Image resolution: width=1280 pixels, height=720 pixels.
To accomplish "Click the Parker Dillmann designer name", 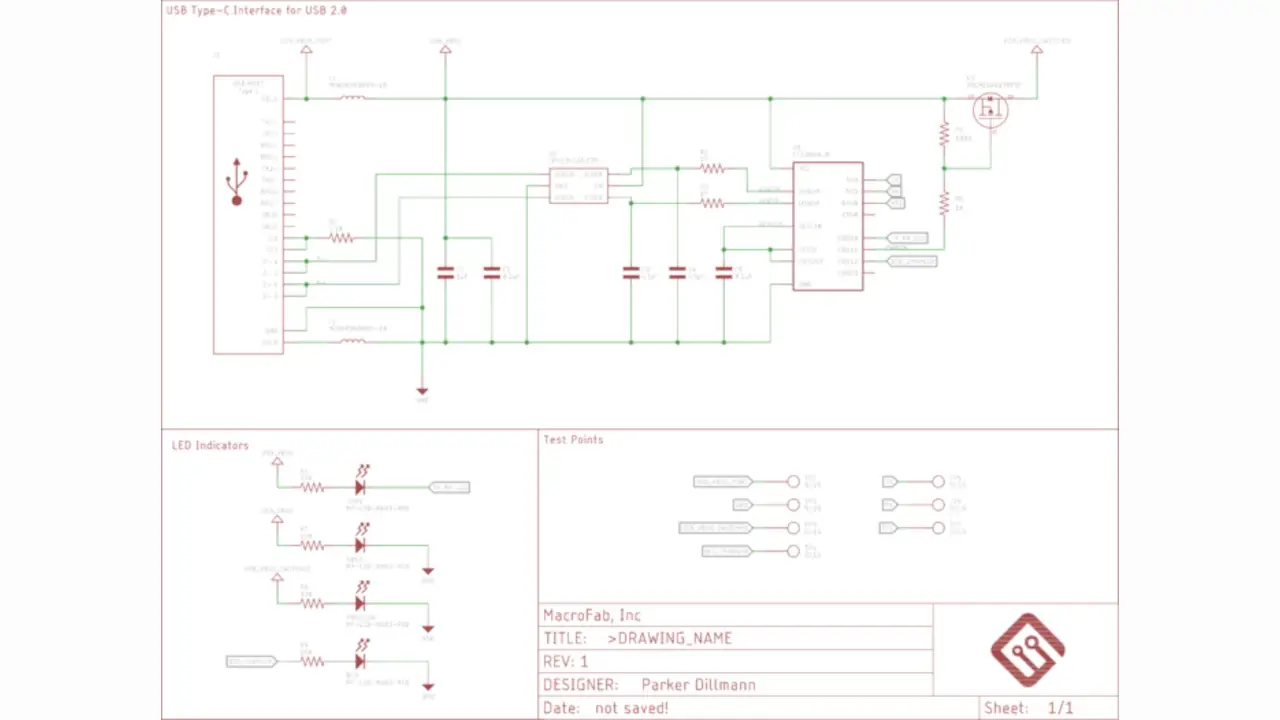I will [x=698, y=684].
